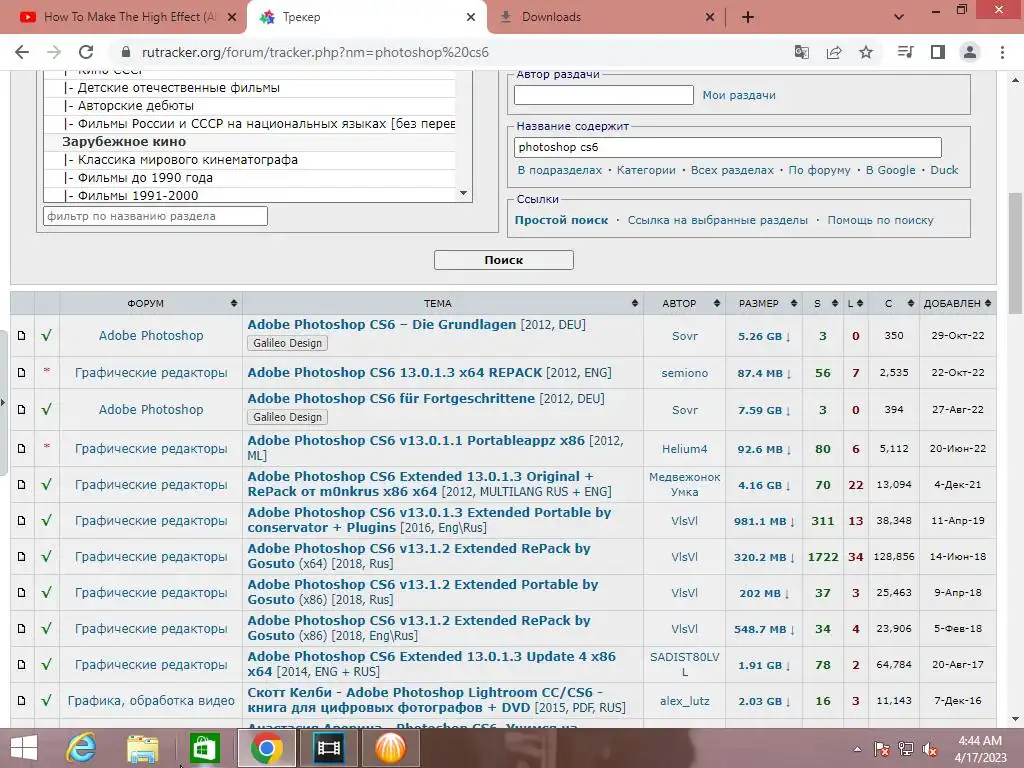
Task: Click the network tray icon
Action: pyautogui.click(x=906, y=749)
